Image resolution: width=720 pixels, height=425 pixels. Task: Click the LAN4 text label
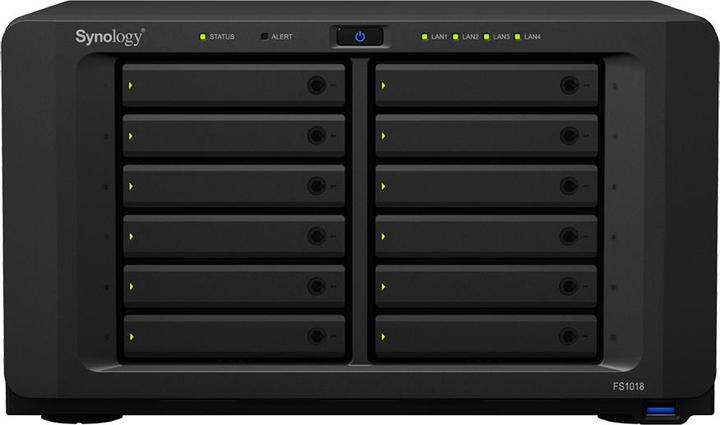532,36
